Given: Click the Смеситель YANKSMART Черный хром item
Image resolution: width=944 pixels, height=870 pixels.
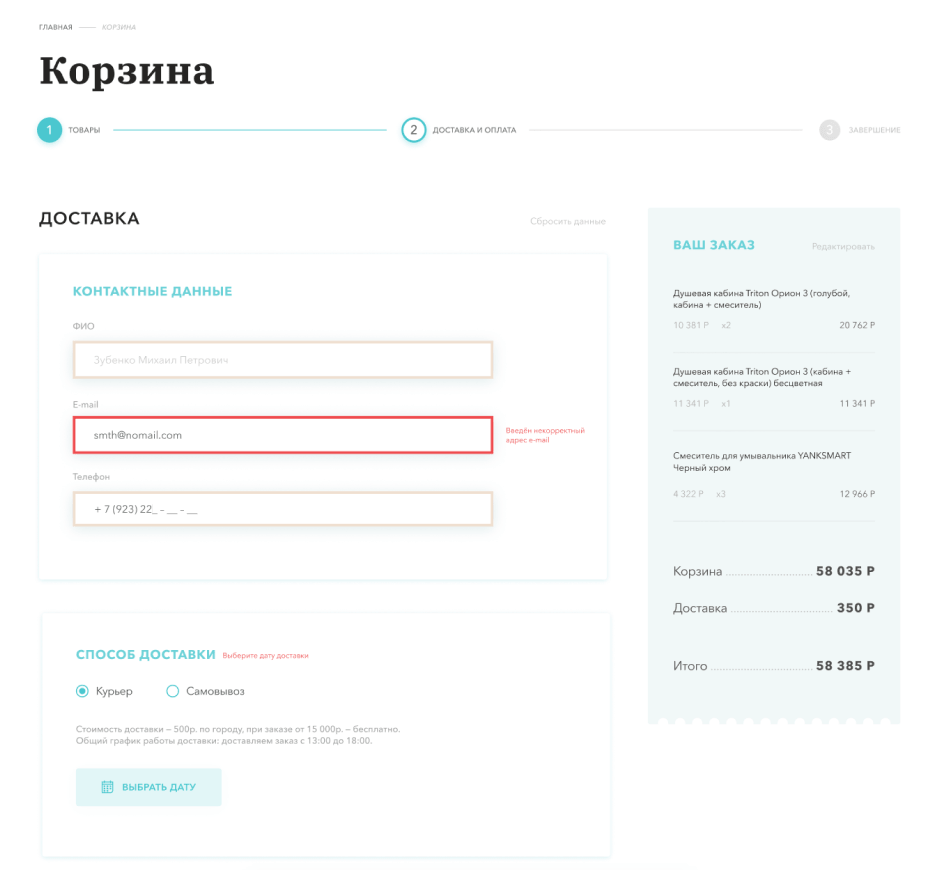Looking at the screenshot, I should tap(762, 462).
